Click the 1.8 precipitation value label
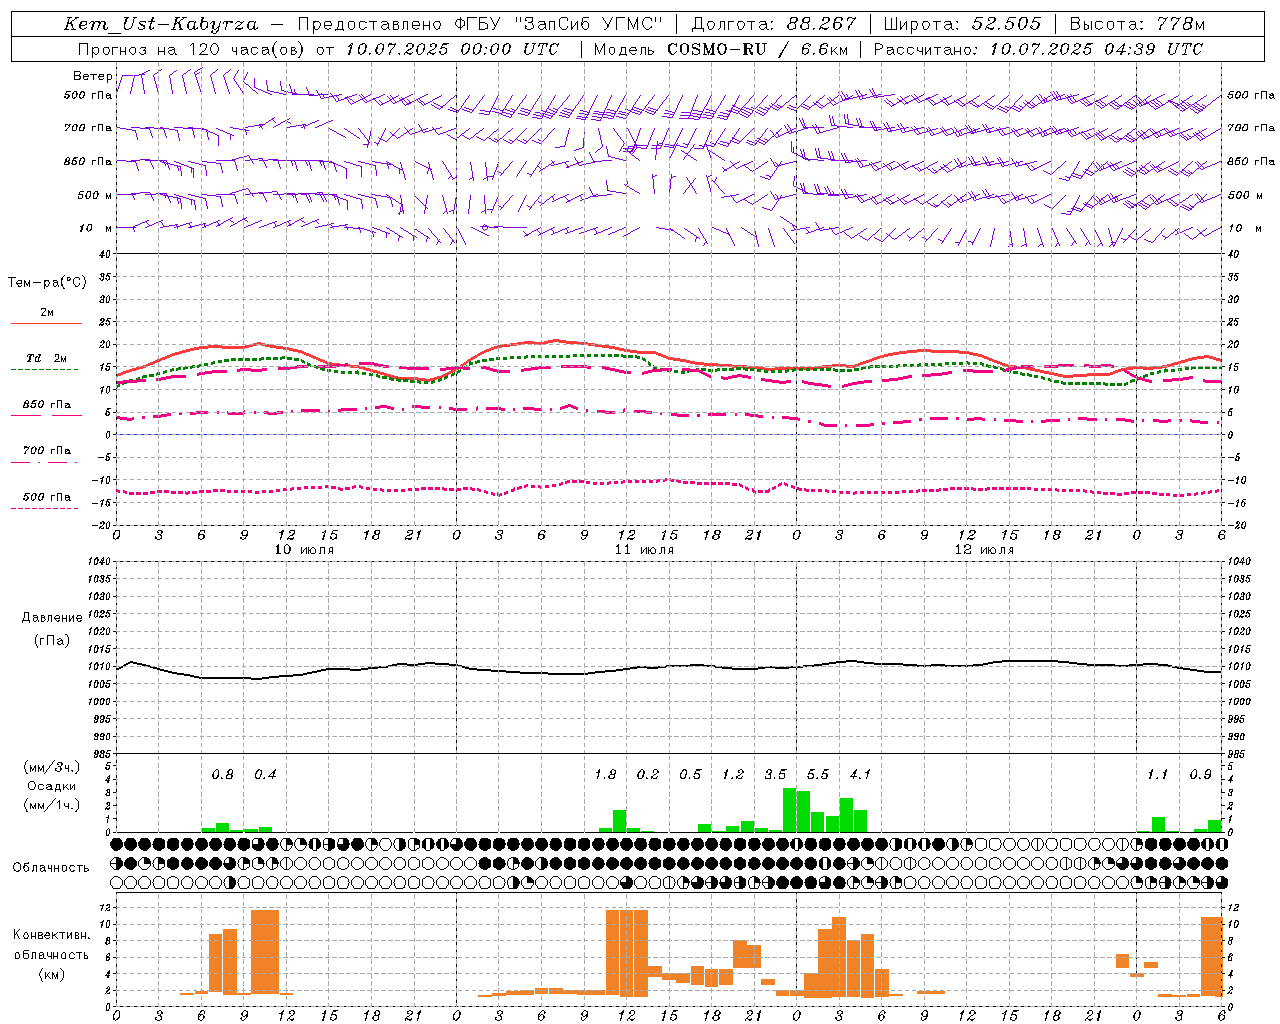 pos(605,774)
